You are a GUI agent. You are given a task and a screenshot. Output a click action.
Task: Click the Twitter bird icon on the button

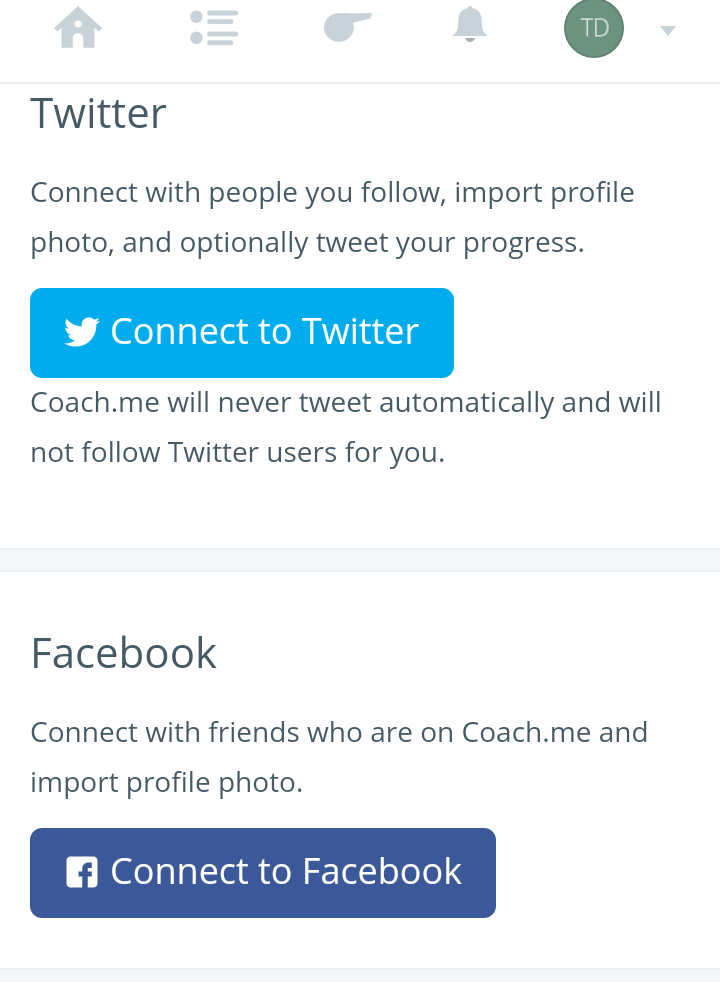coord(82,332)
